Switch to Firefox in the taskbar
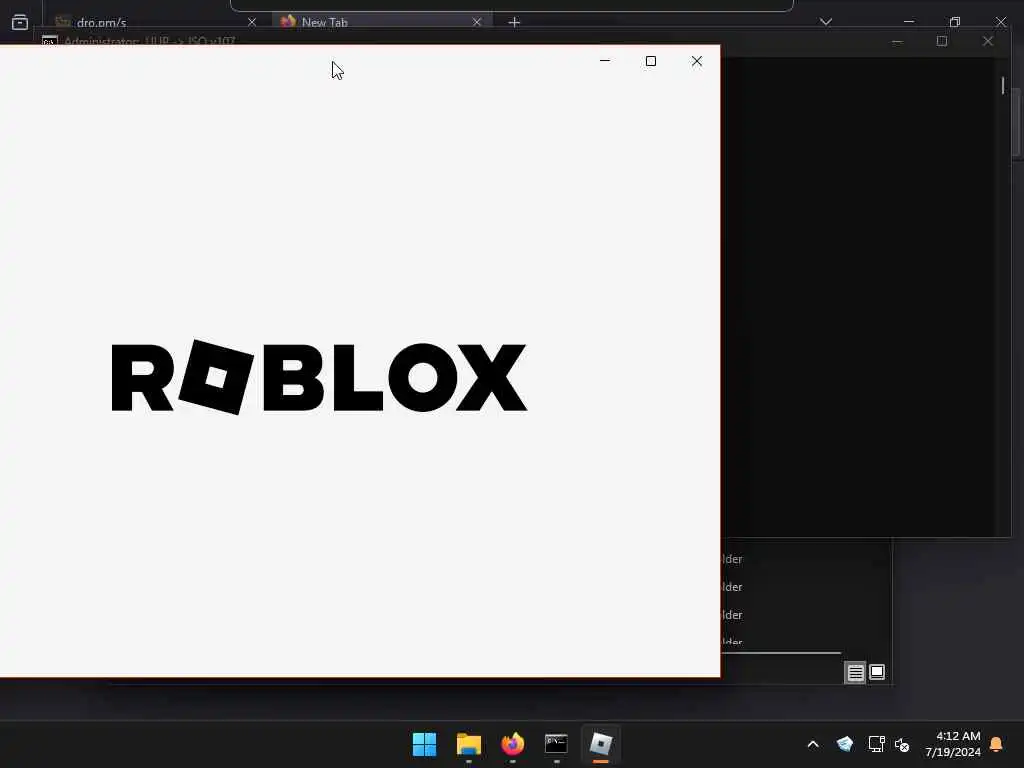Image resolution: width=1024 pixels, height=768 pixels. click(x=513, y=744)
